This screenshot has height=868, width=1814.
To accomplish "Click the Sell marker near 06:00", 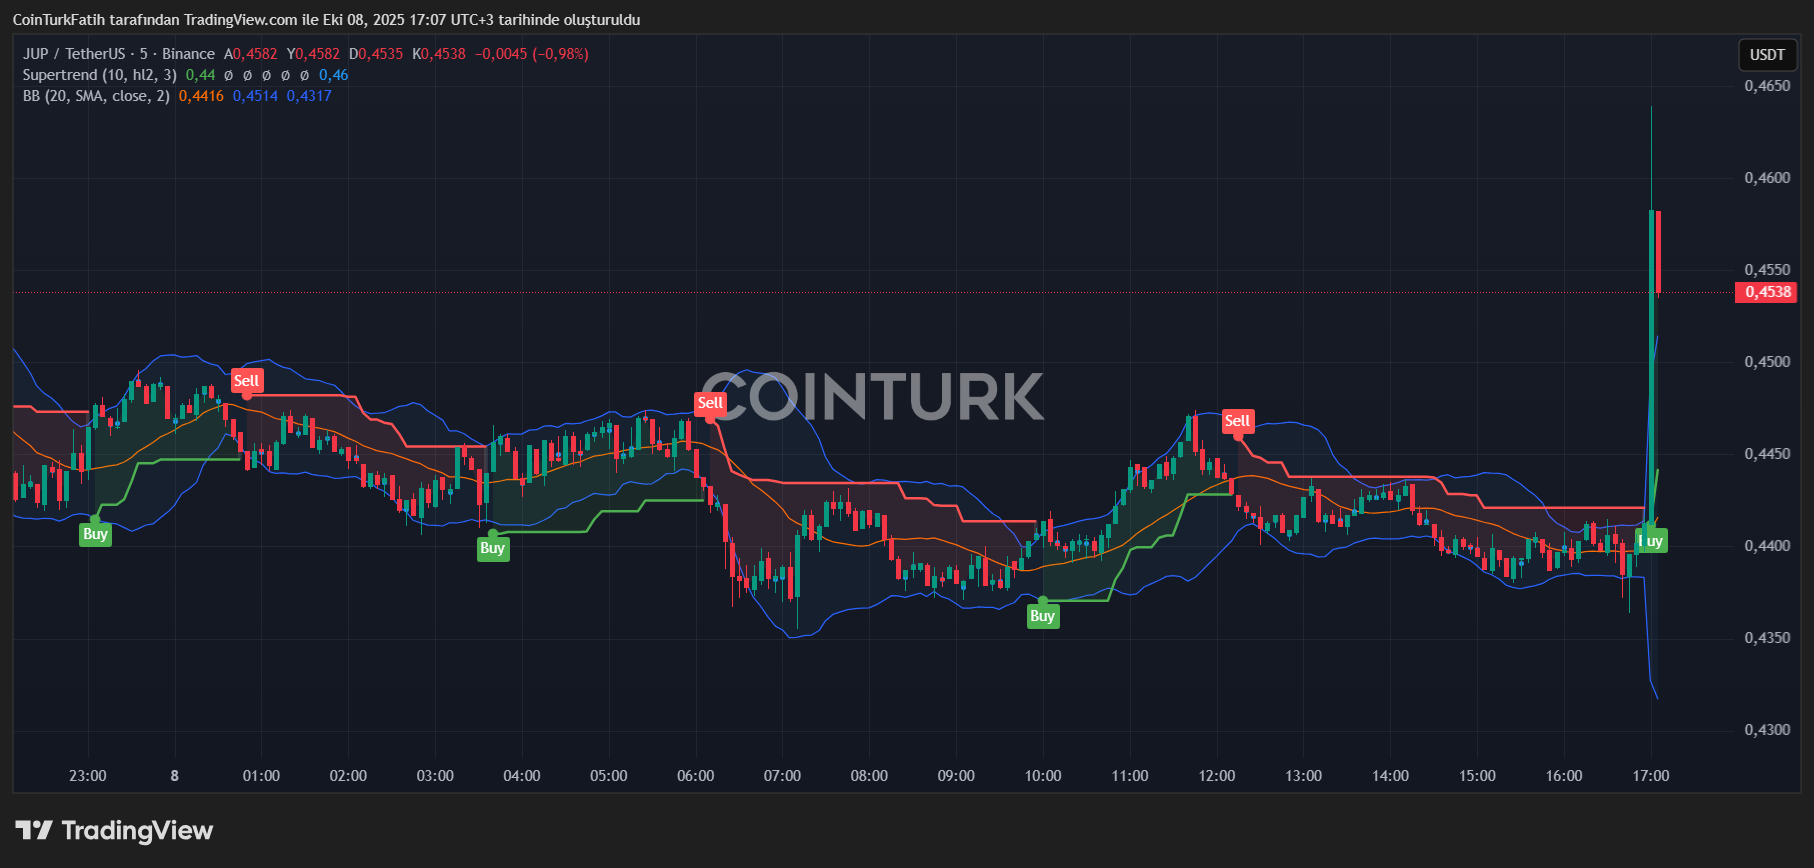I will click(710, 403).
